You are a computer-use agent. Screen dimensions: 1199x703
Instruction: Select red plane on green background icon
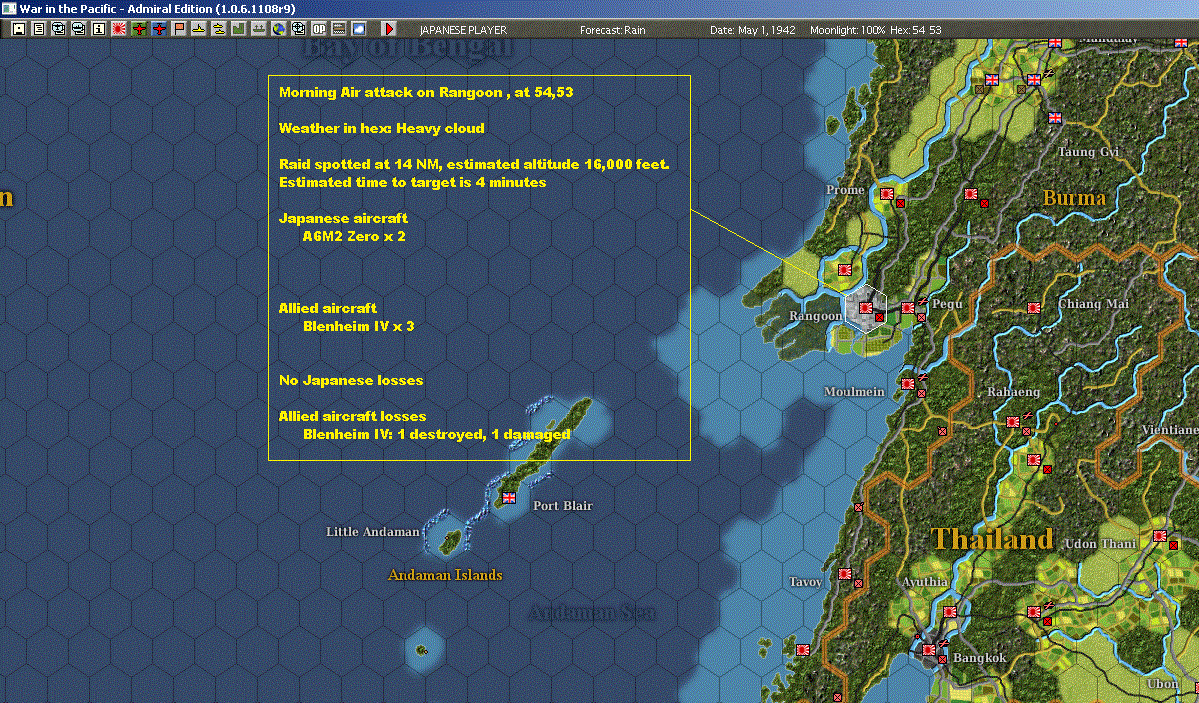pyautogui.click(x=138, y=29)
